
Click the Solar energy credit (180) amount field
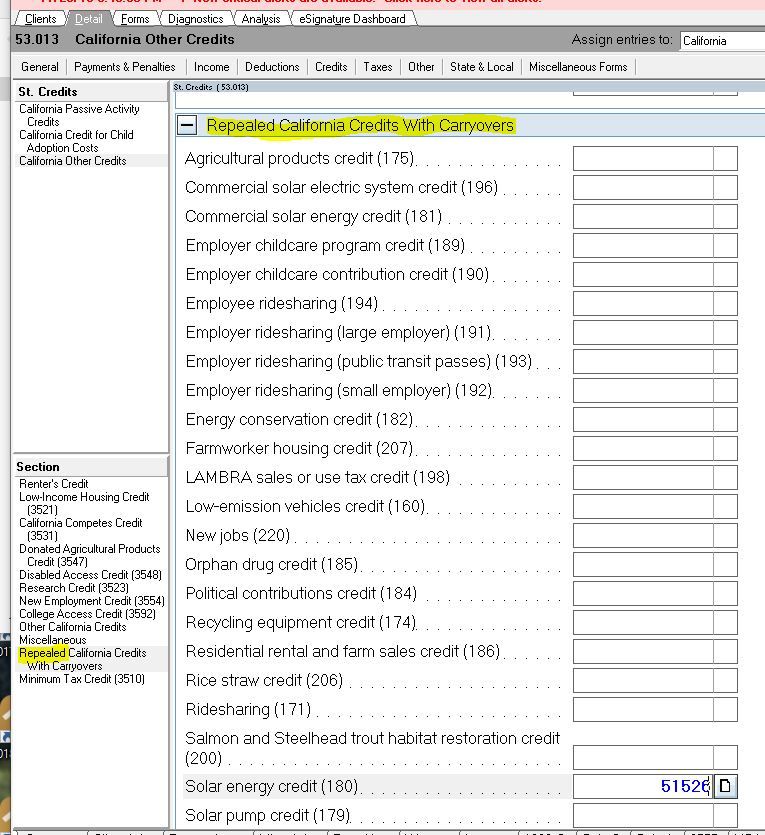click(x=642, y=787)
